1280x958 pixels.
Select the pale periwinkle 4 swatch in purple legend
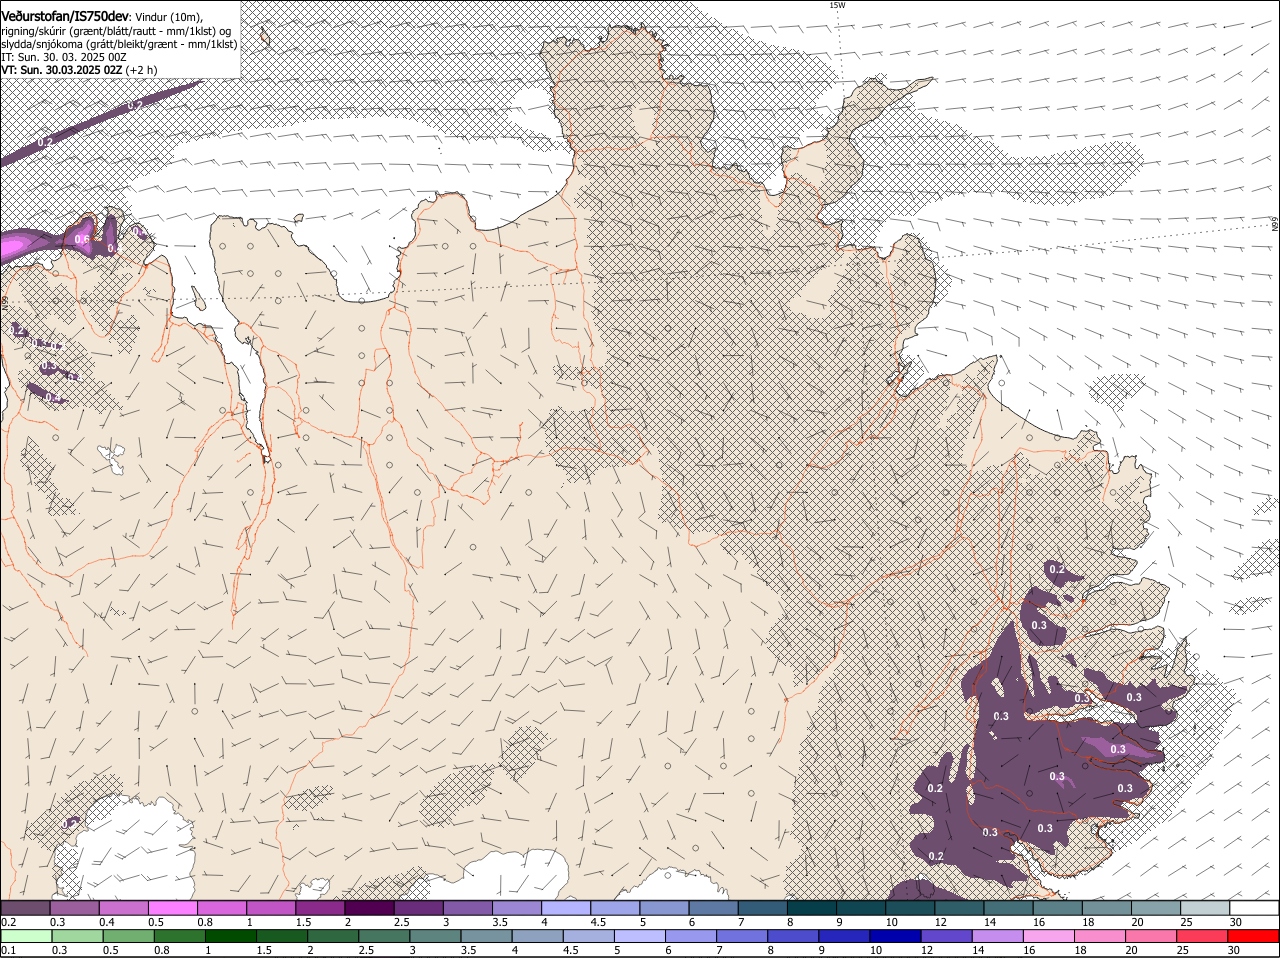tap(565, 908)
